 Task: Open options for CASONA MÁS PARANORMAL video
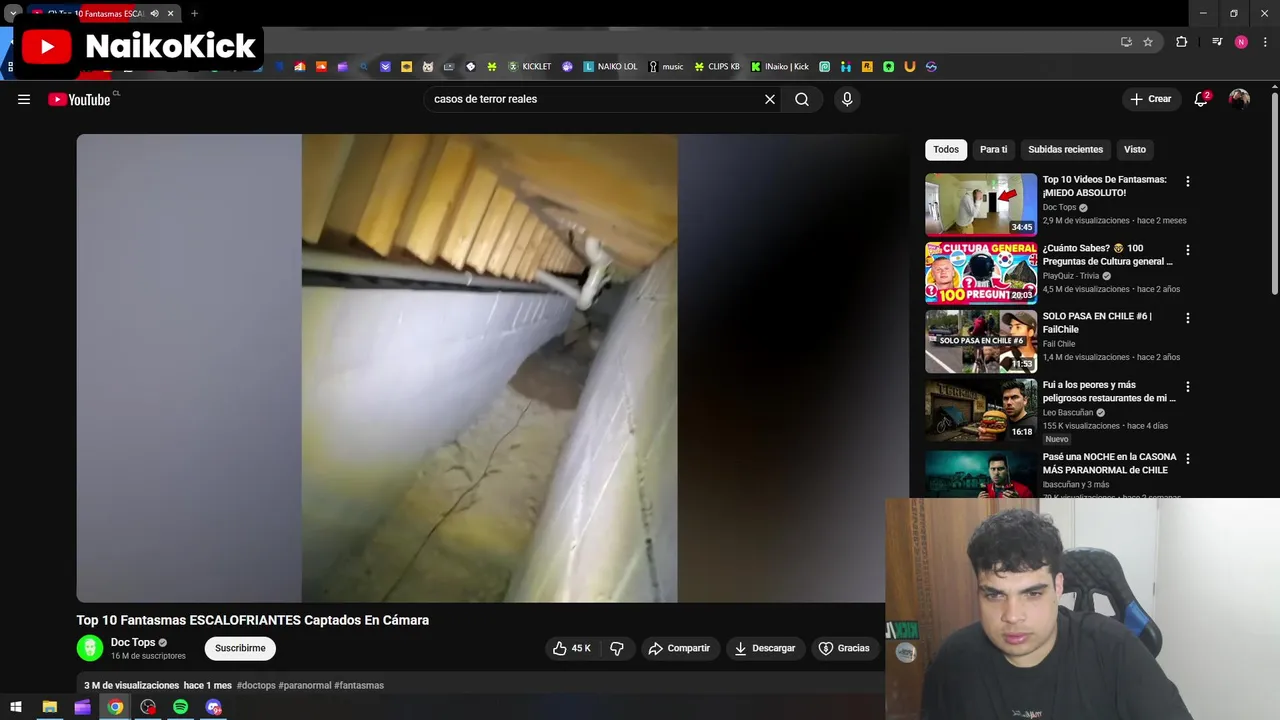(1188, 459)
